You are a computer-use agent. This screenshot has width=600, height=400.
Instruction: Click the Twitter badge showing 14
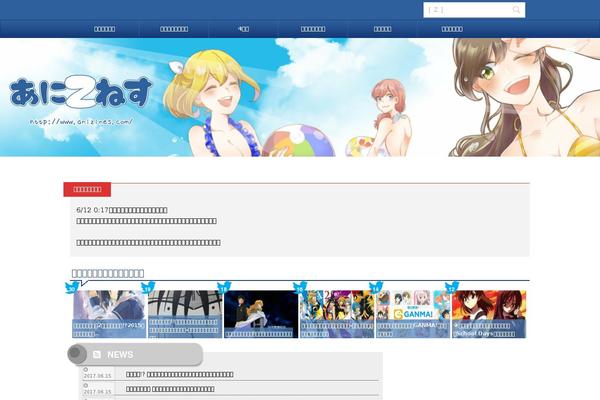click(376, 287)
